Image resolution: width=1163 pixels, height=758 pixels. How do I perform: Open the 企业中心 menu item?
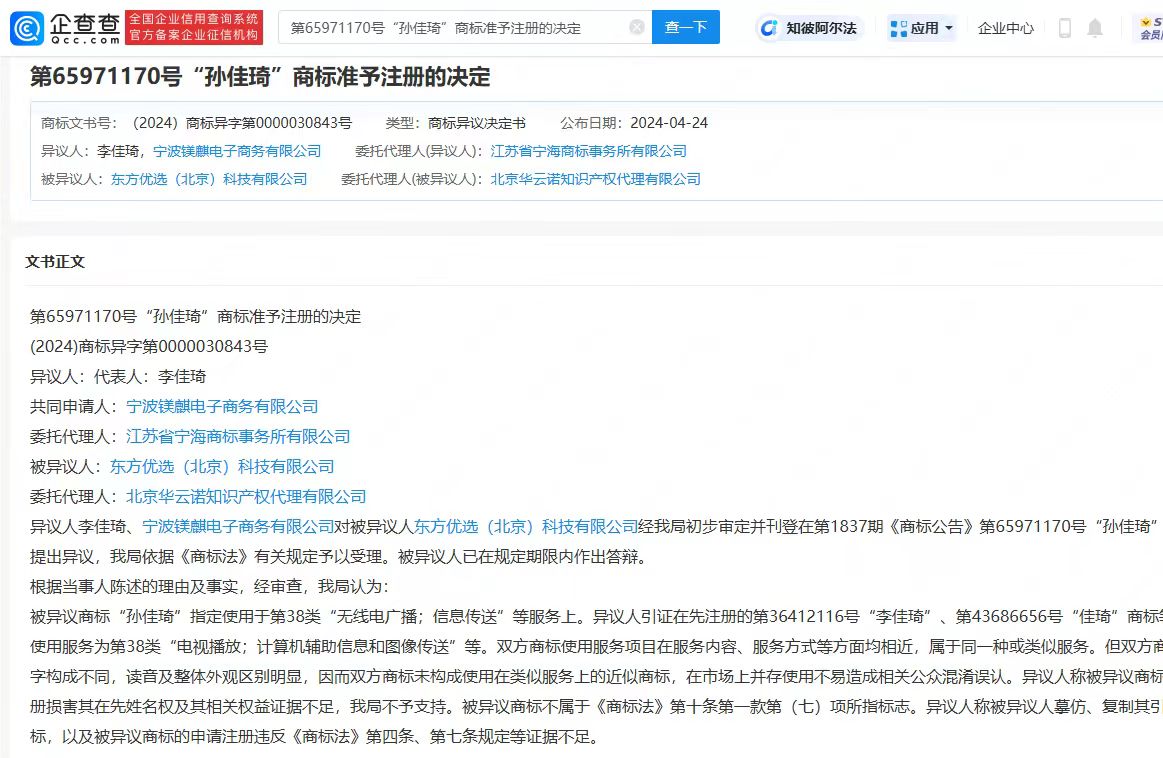point(1005,29)
